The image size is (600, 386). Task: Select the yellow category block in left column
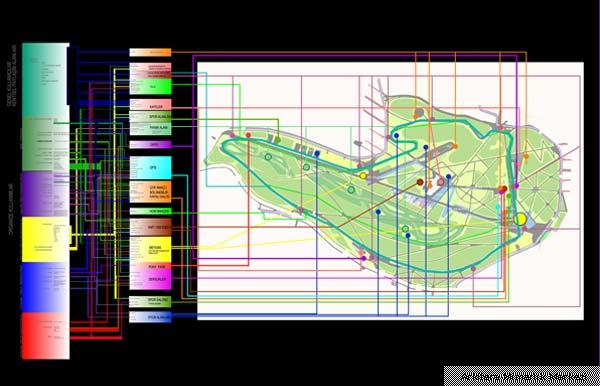pos(46,239)
